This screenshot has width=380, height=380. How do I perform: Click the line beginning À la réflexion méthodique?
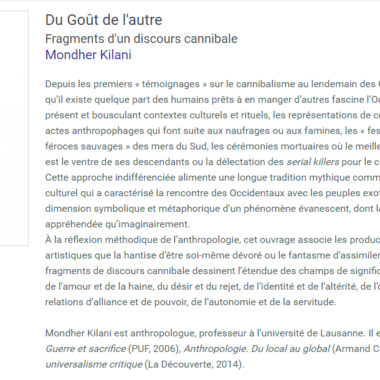click(x=213, y=240)
